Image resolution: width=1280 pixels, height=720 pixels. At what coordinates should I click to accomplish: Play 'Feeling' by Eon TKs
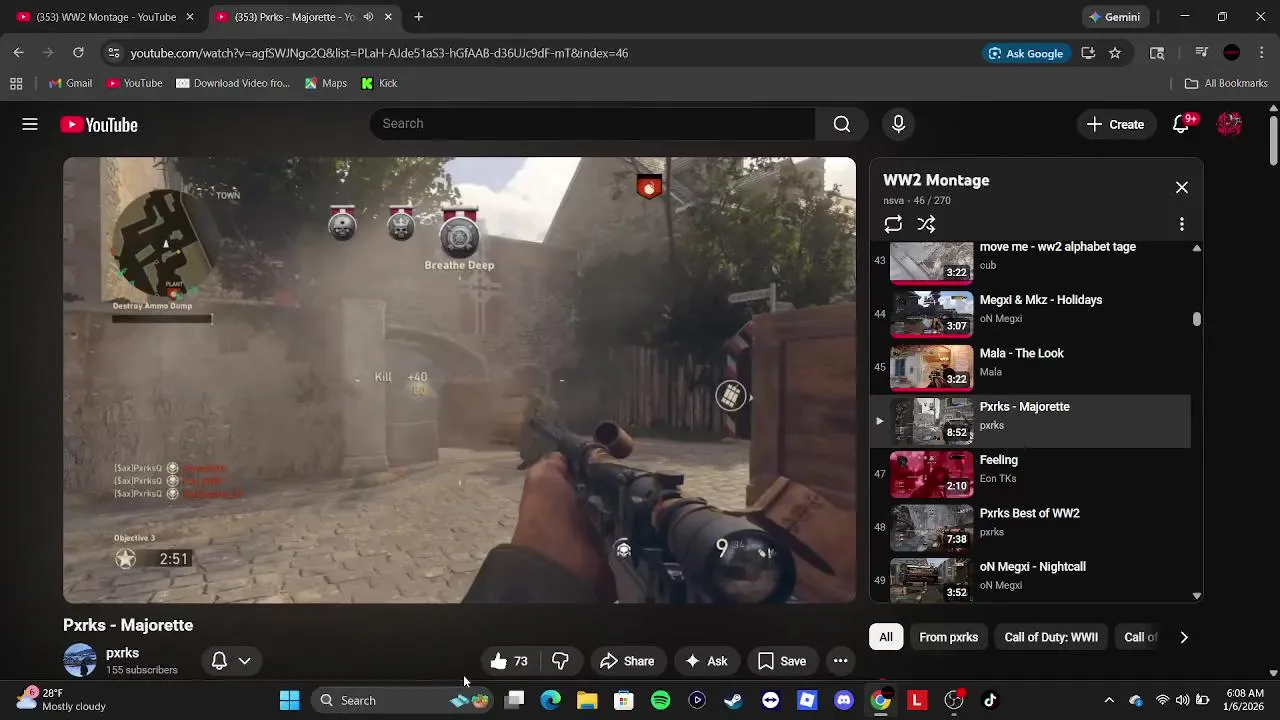coord(1031,474)
